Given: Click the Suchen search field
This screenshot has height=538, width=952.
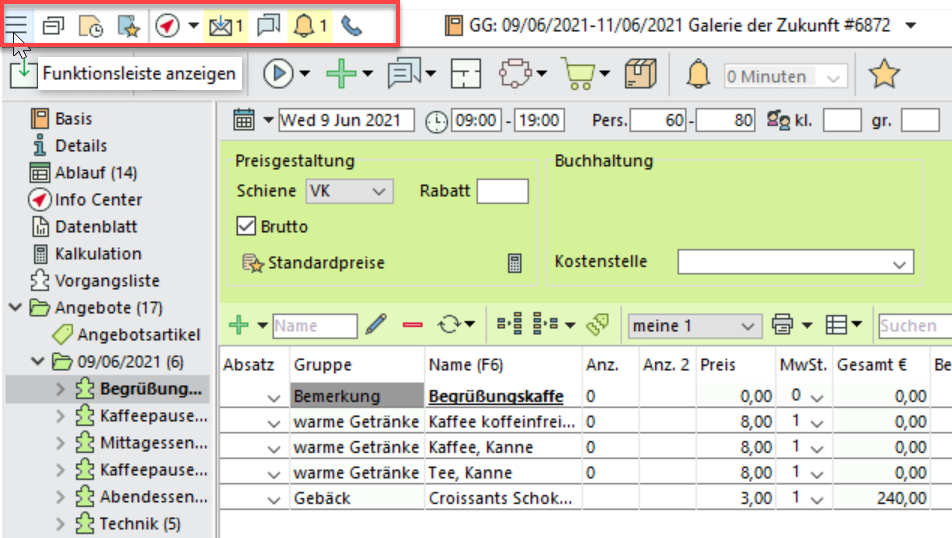Looking at the screenshot, I should 913,325.
